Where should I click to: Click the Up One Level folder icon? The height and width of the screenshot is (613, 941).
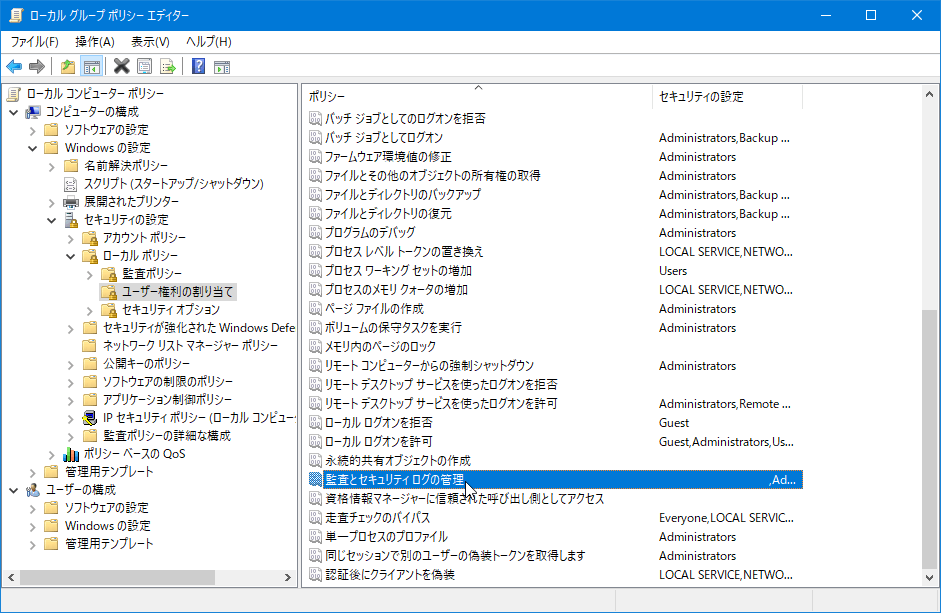pos(67,67)
